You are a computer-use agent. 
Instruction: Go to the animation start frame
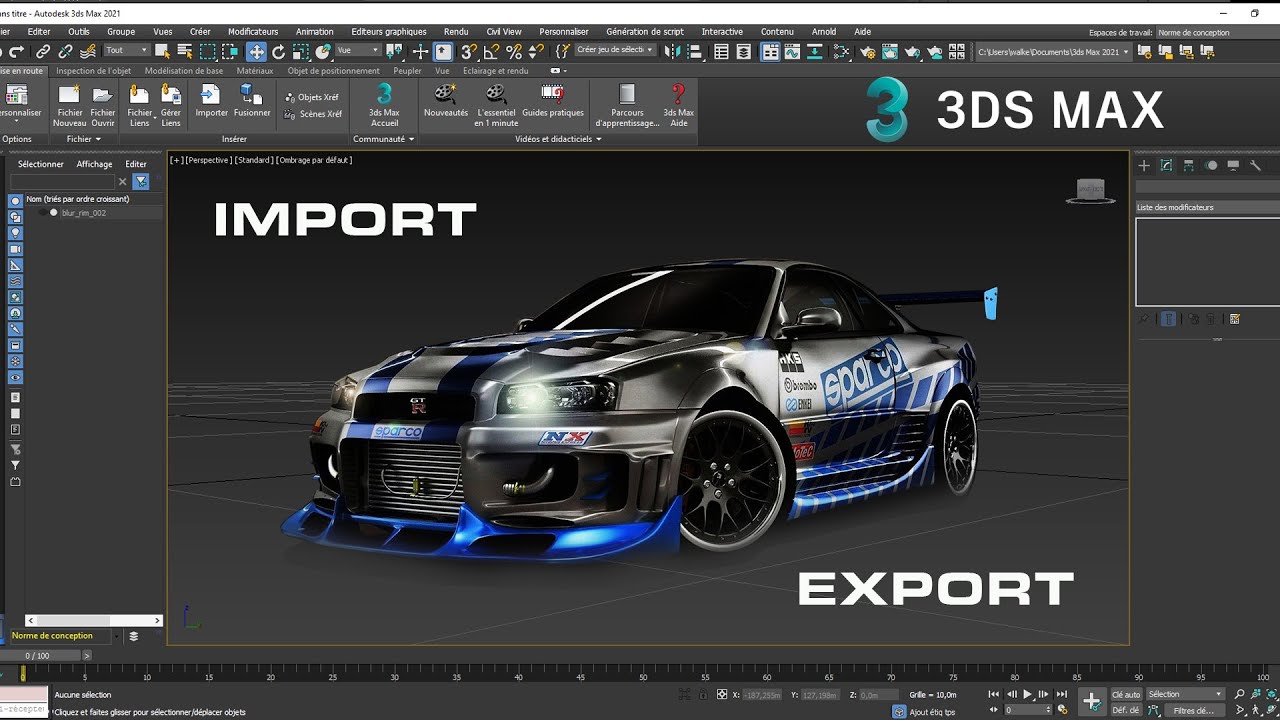click(994, 694)
